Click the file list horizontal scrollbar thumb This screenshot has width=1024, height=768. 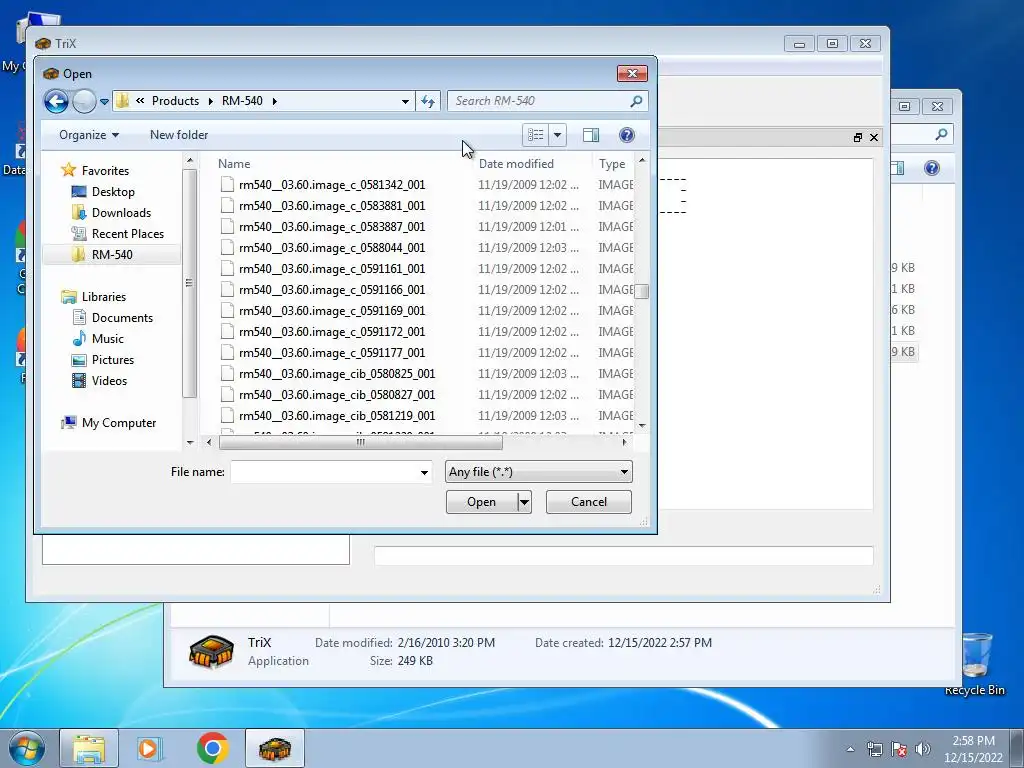tap(360, 443)
